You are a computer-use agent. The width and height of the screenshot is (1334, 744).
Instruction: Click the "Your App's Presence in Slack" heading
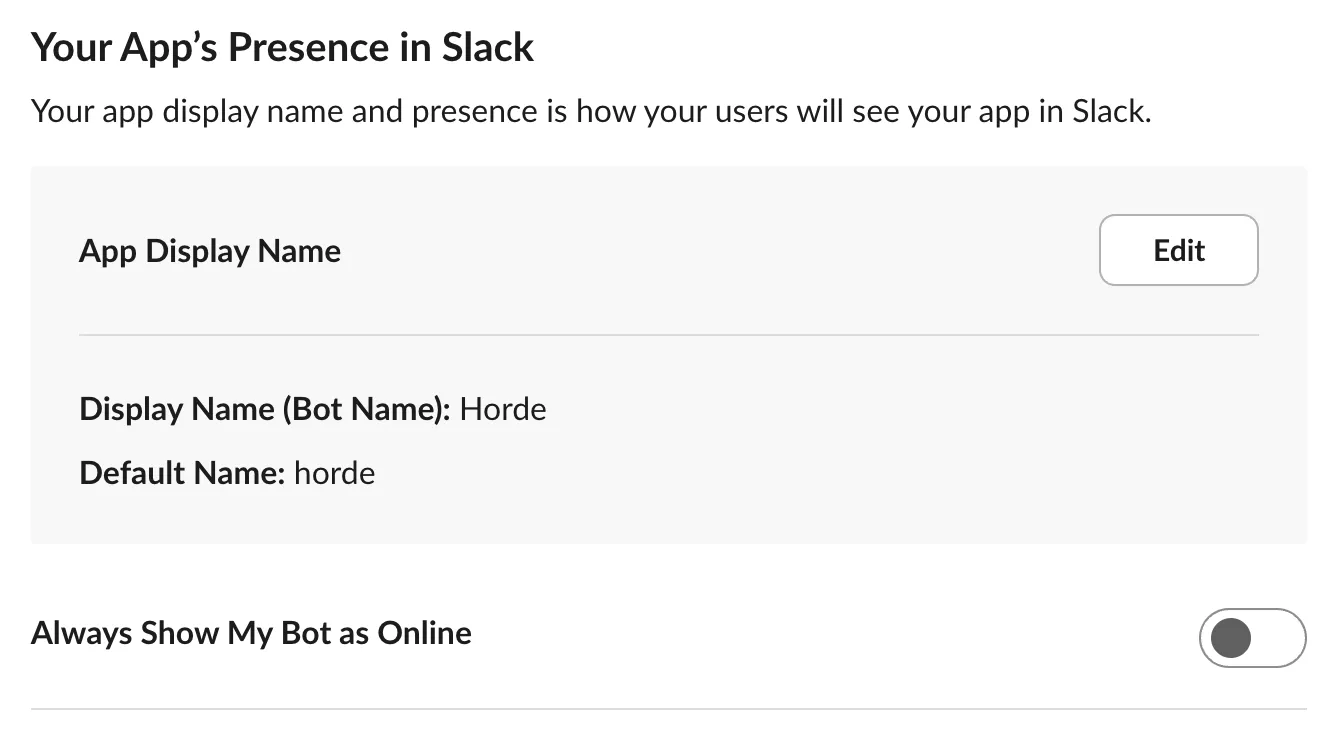[x=282, y=47]
